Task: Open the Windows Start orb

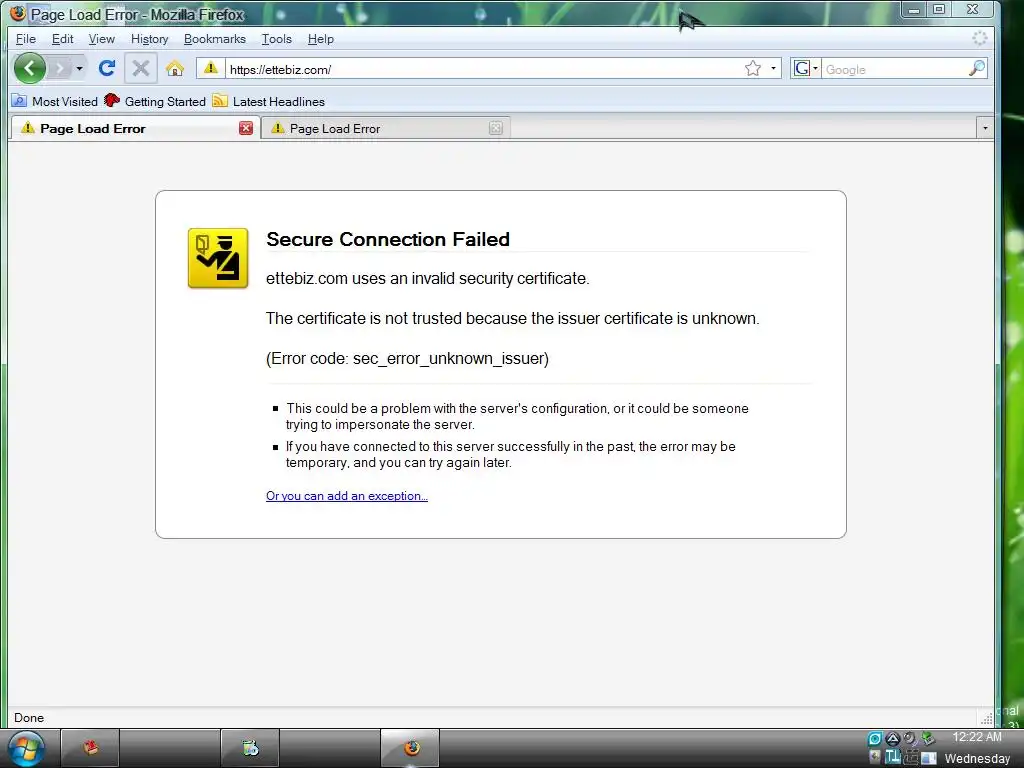Action: [x=26, y=748]
